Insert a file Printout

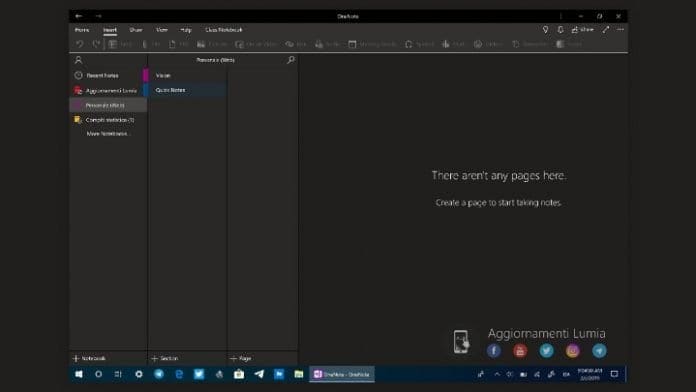tap(178, 44)
